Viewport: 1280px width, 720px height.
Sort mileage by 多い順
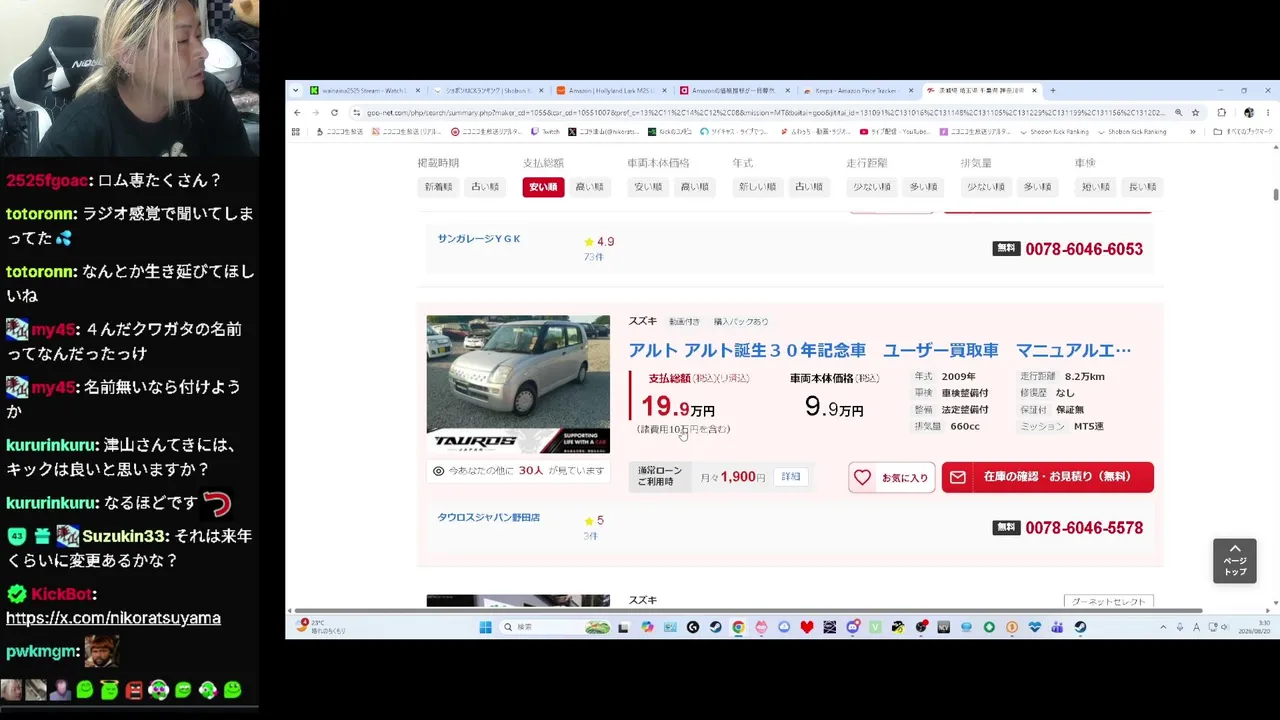click(923, 187)
